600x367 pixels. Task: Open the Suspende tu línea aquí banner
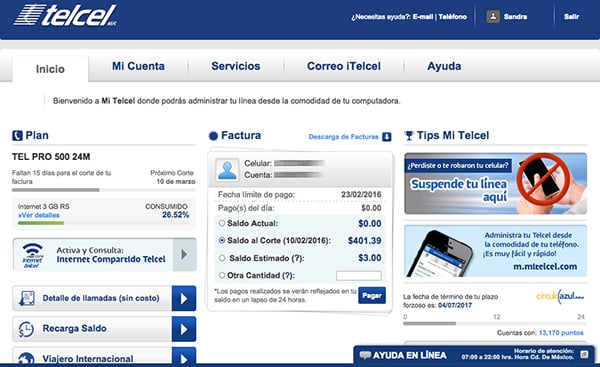pyautogui.click(x=495, y=183)
